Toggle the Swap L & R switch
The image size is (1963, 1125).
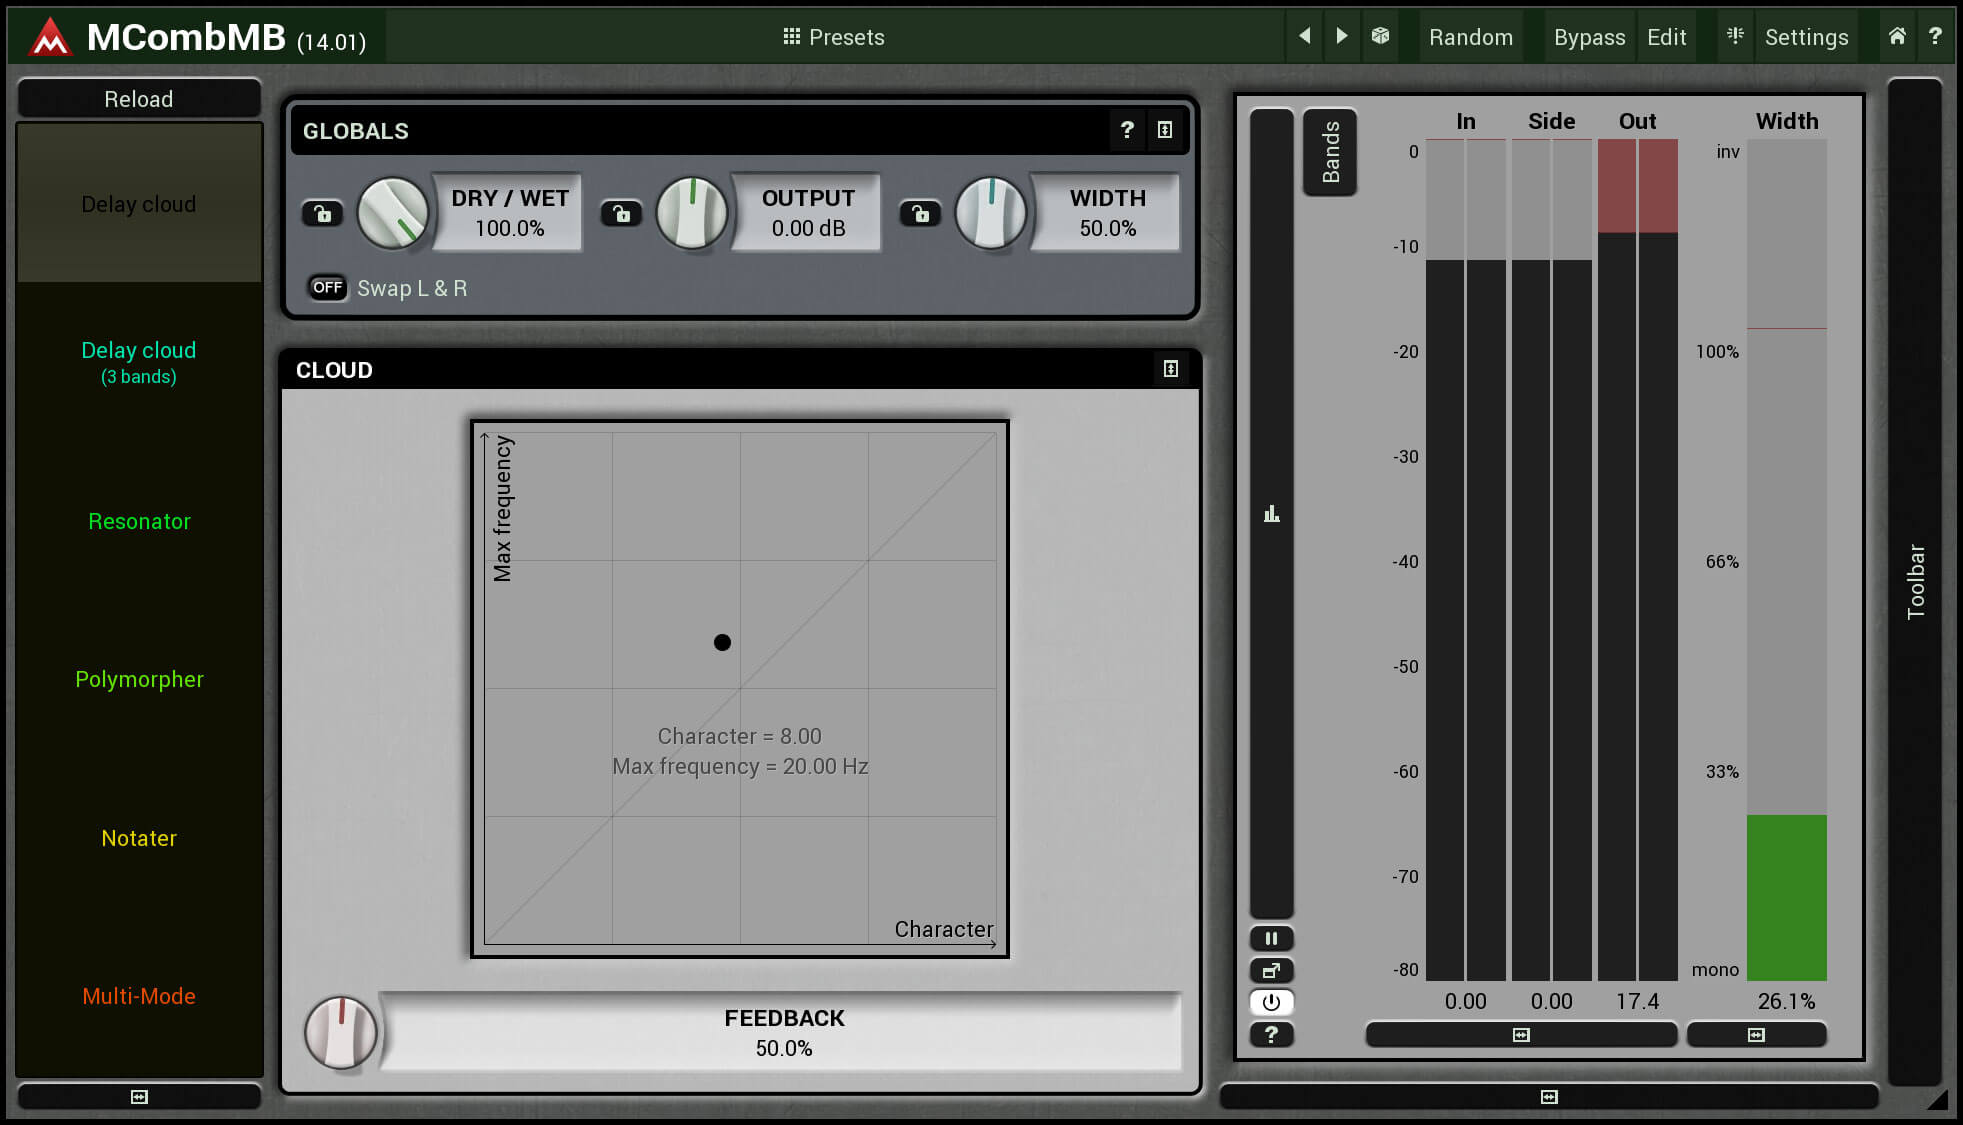pyautogui.click(x=327, y=288)
